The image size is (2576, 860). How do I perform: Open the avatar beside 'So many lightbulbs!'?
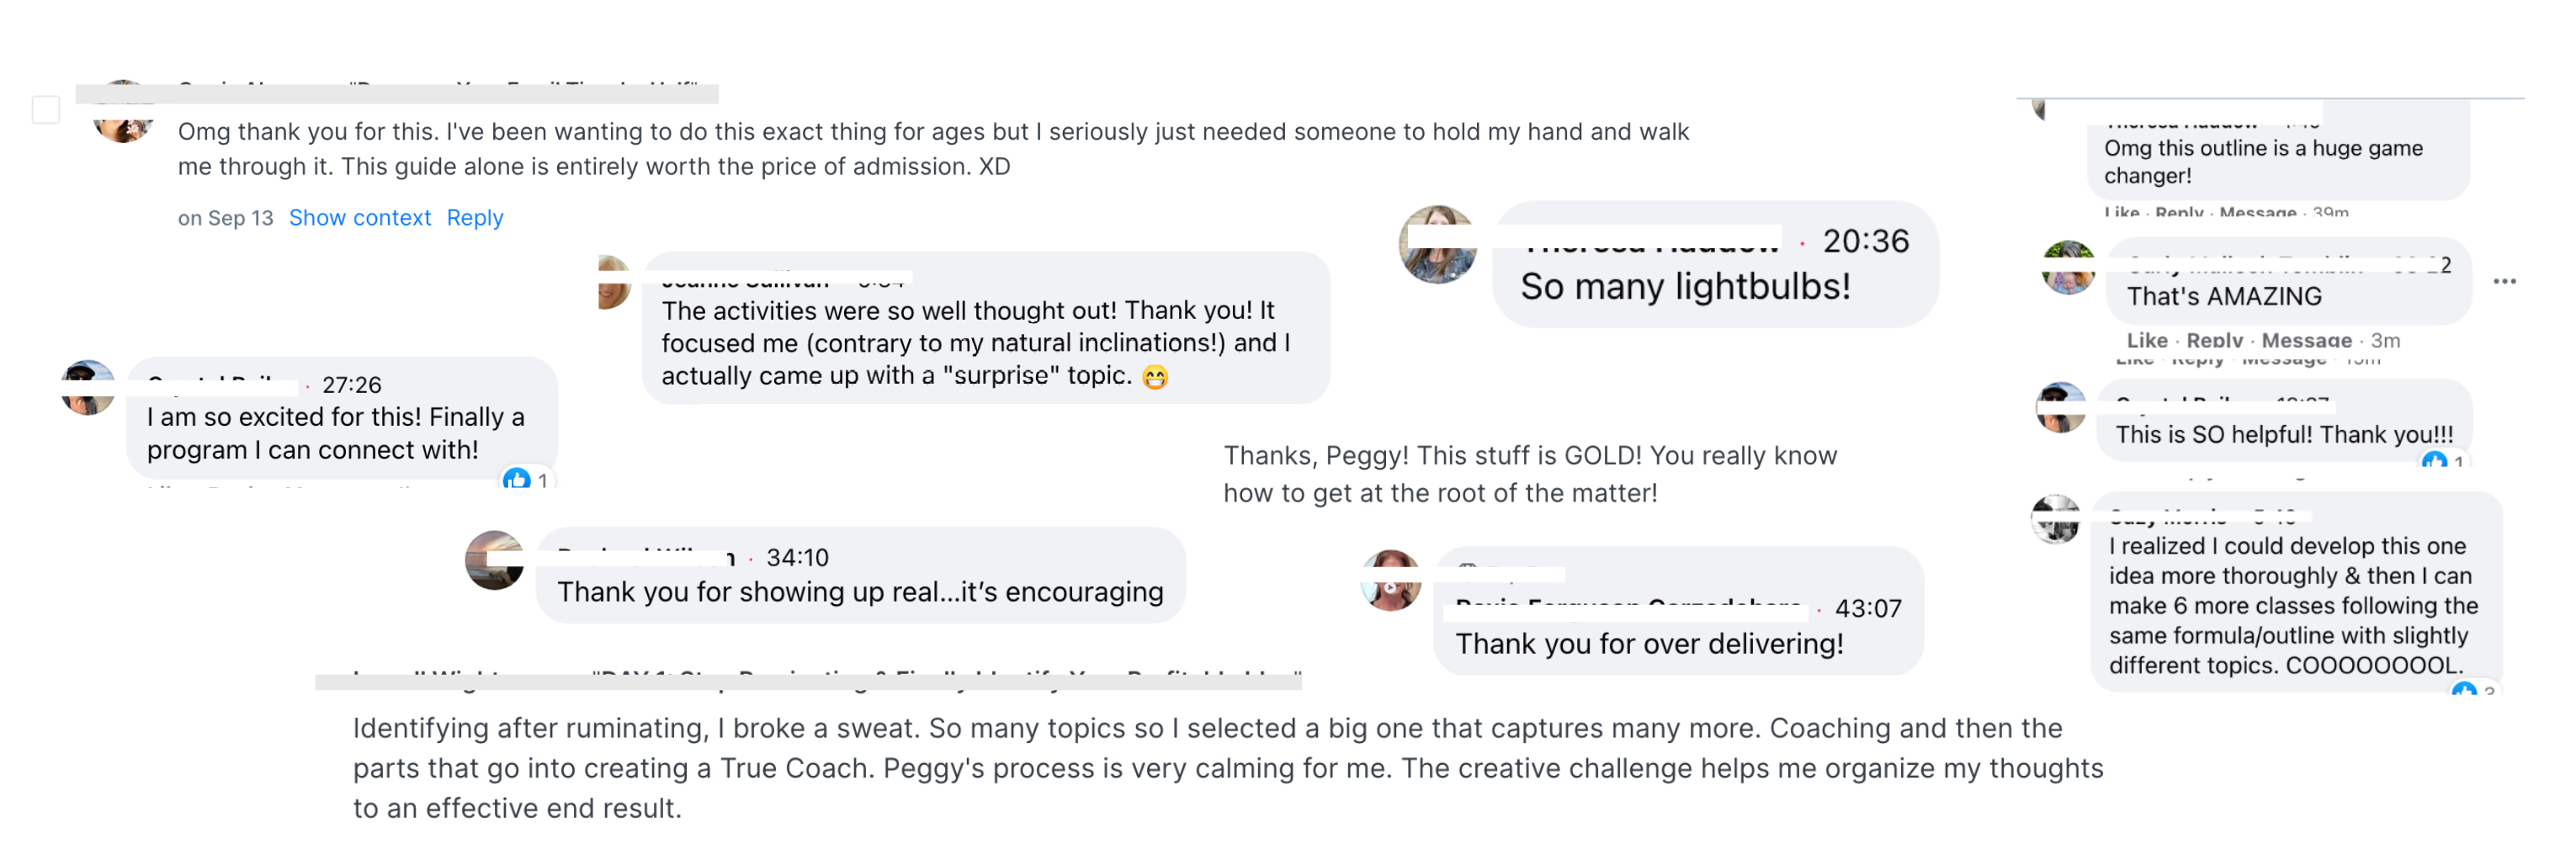coord(1438,245)
